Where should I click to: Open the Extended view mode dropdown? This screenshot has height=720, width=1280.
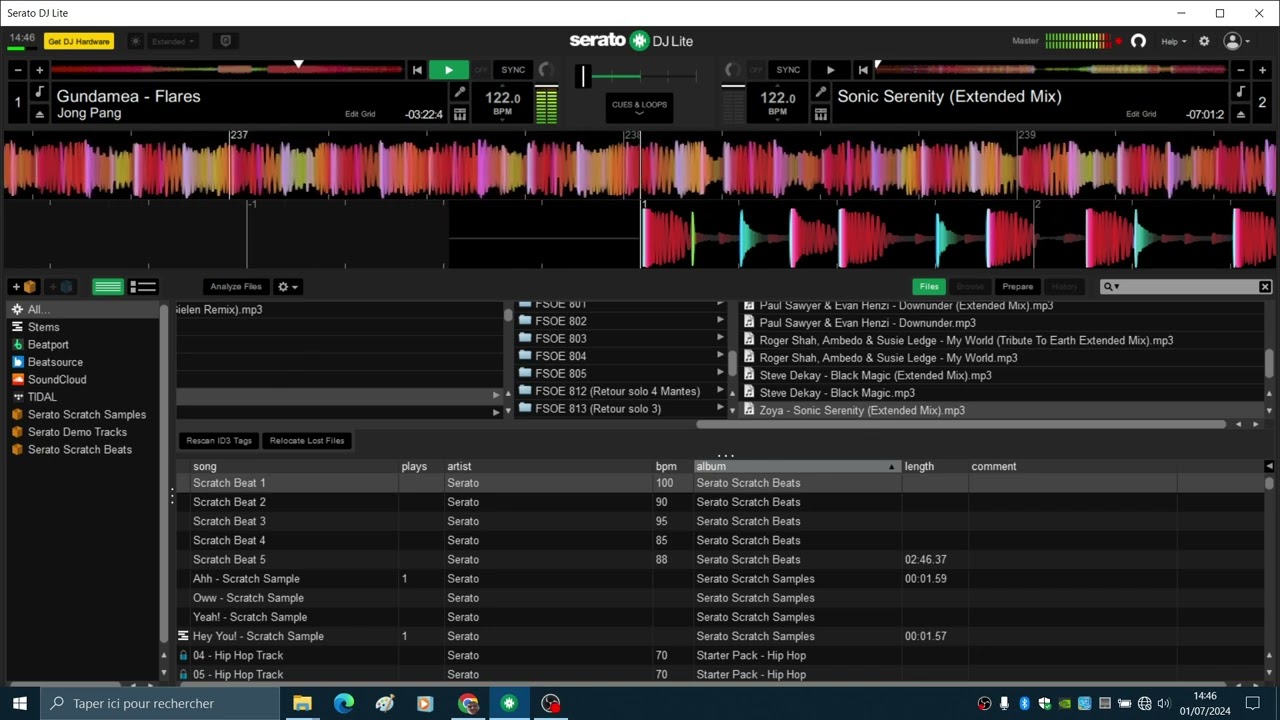pyautogui.click(x=174, y=41)
